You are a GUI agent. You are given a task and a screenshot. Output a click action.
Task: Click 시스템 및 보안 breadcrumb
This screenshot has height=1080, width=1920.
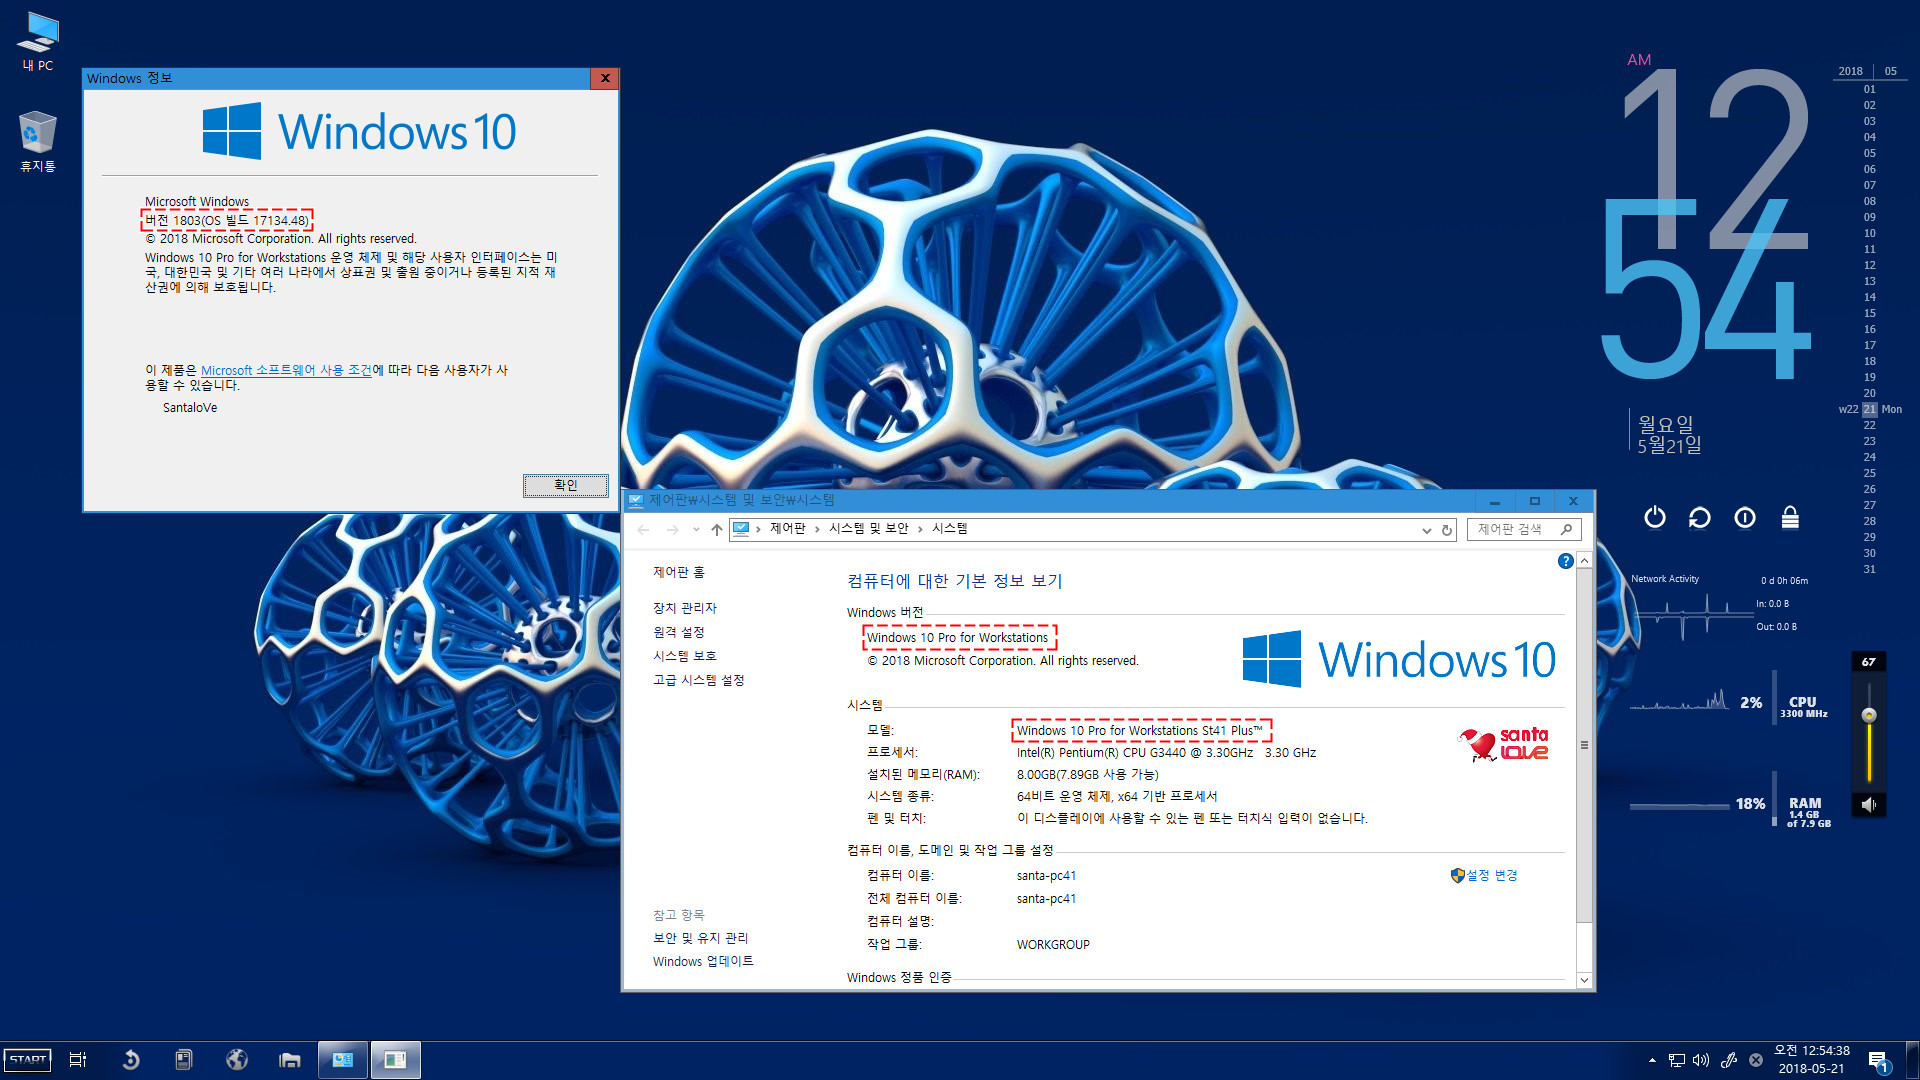[868, 529]
